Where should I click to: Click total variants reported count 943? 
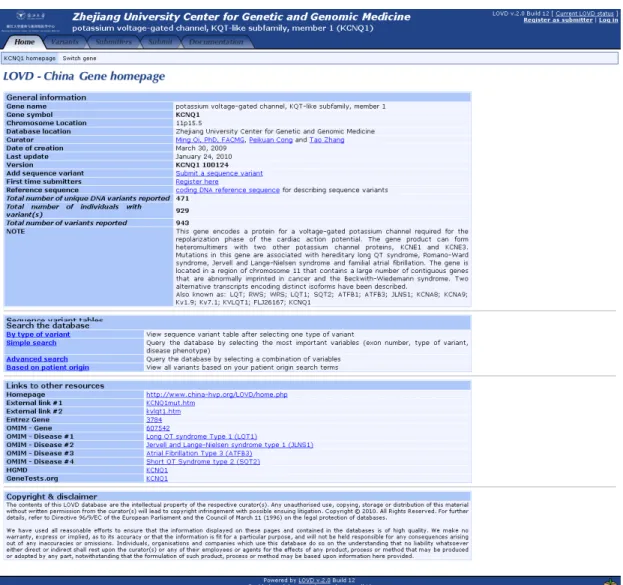point(182,223)
